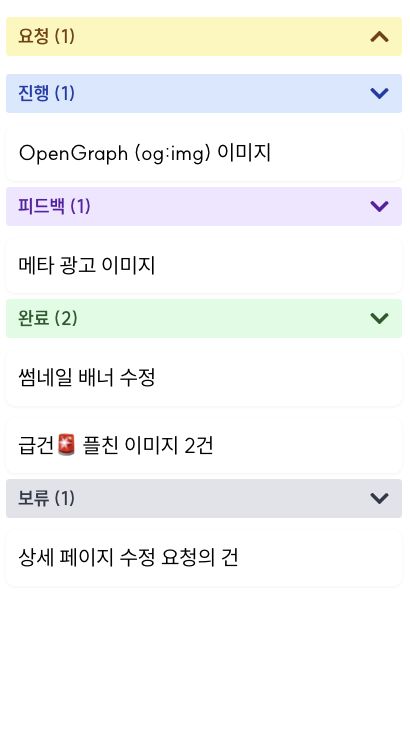Open the OpenGraph (og:img) 이미지 card
The height and width of the screenshot is (748, 410).
click(204, 153)
